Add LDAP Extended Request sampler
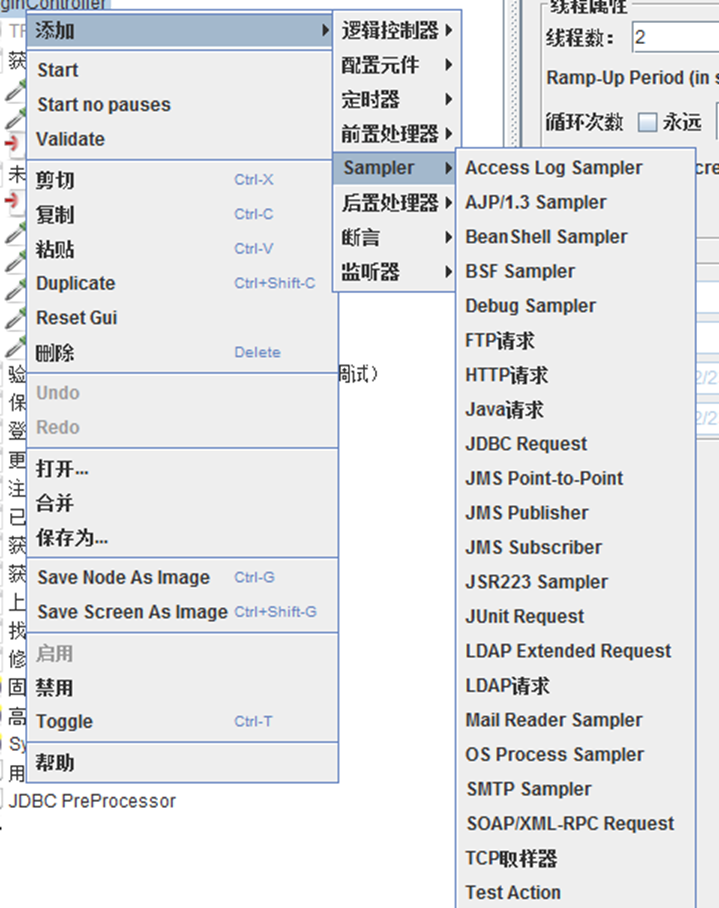 tap(576, 651)
